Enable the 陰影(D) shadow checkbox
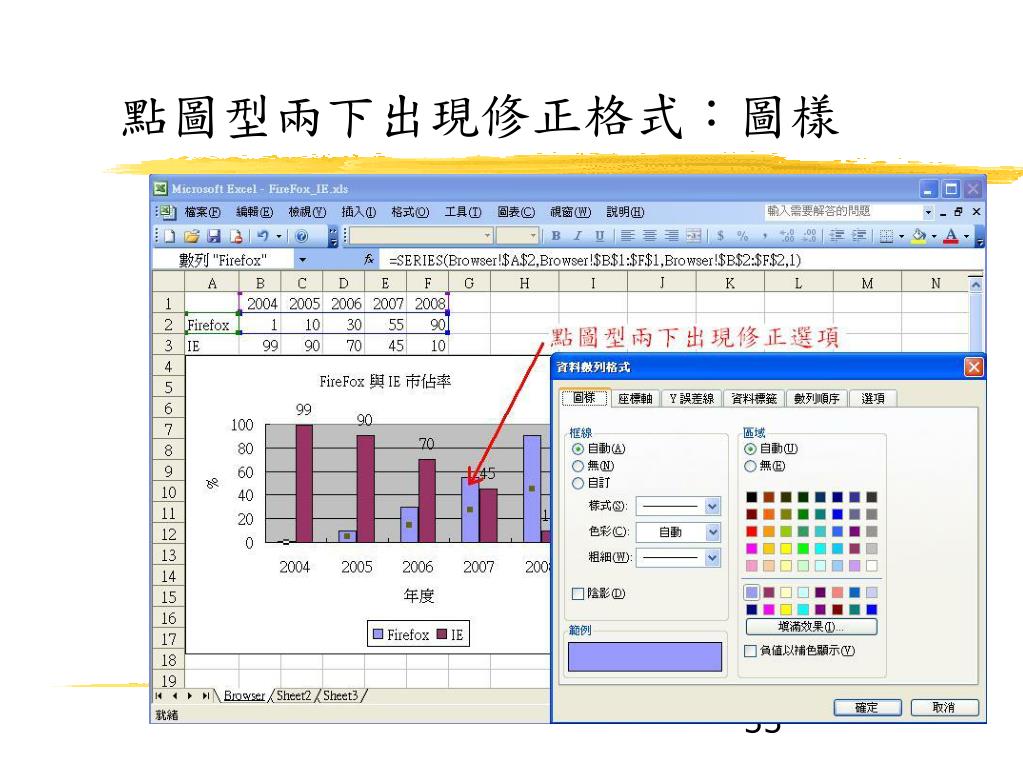 point(577,594)
